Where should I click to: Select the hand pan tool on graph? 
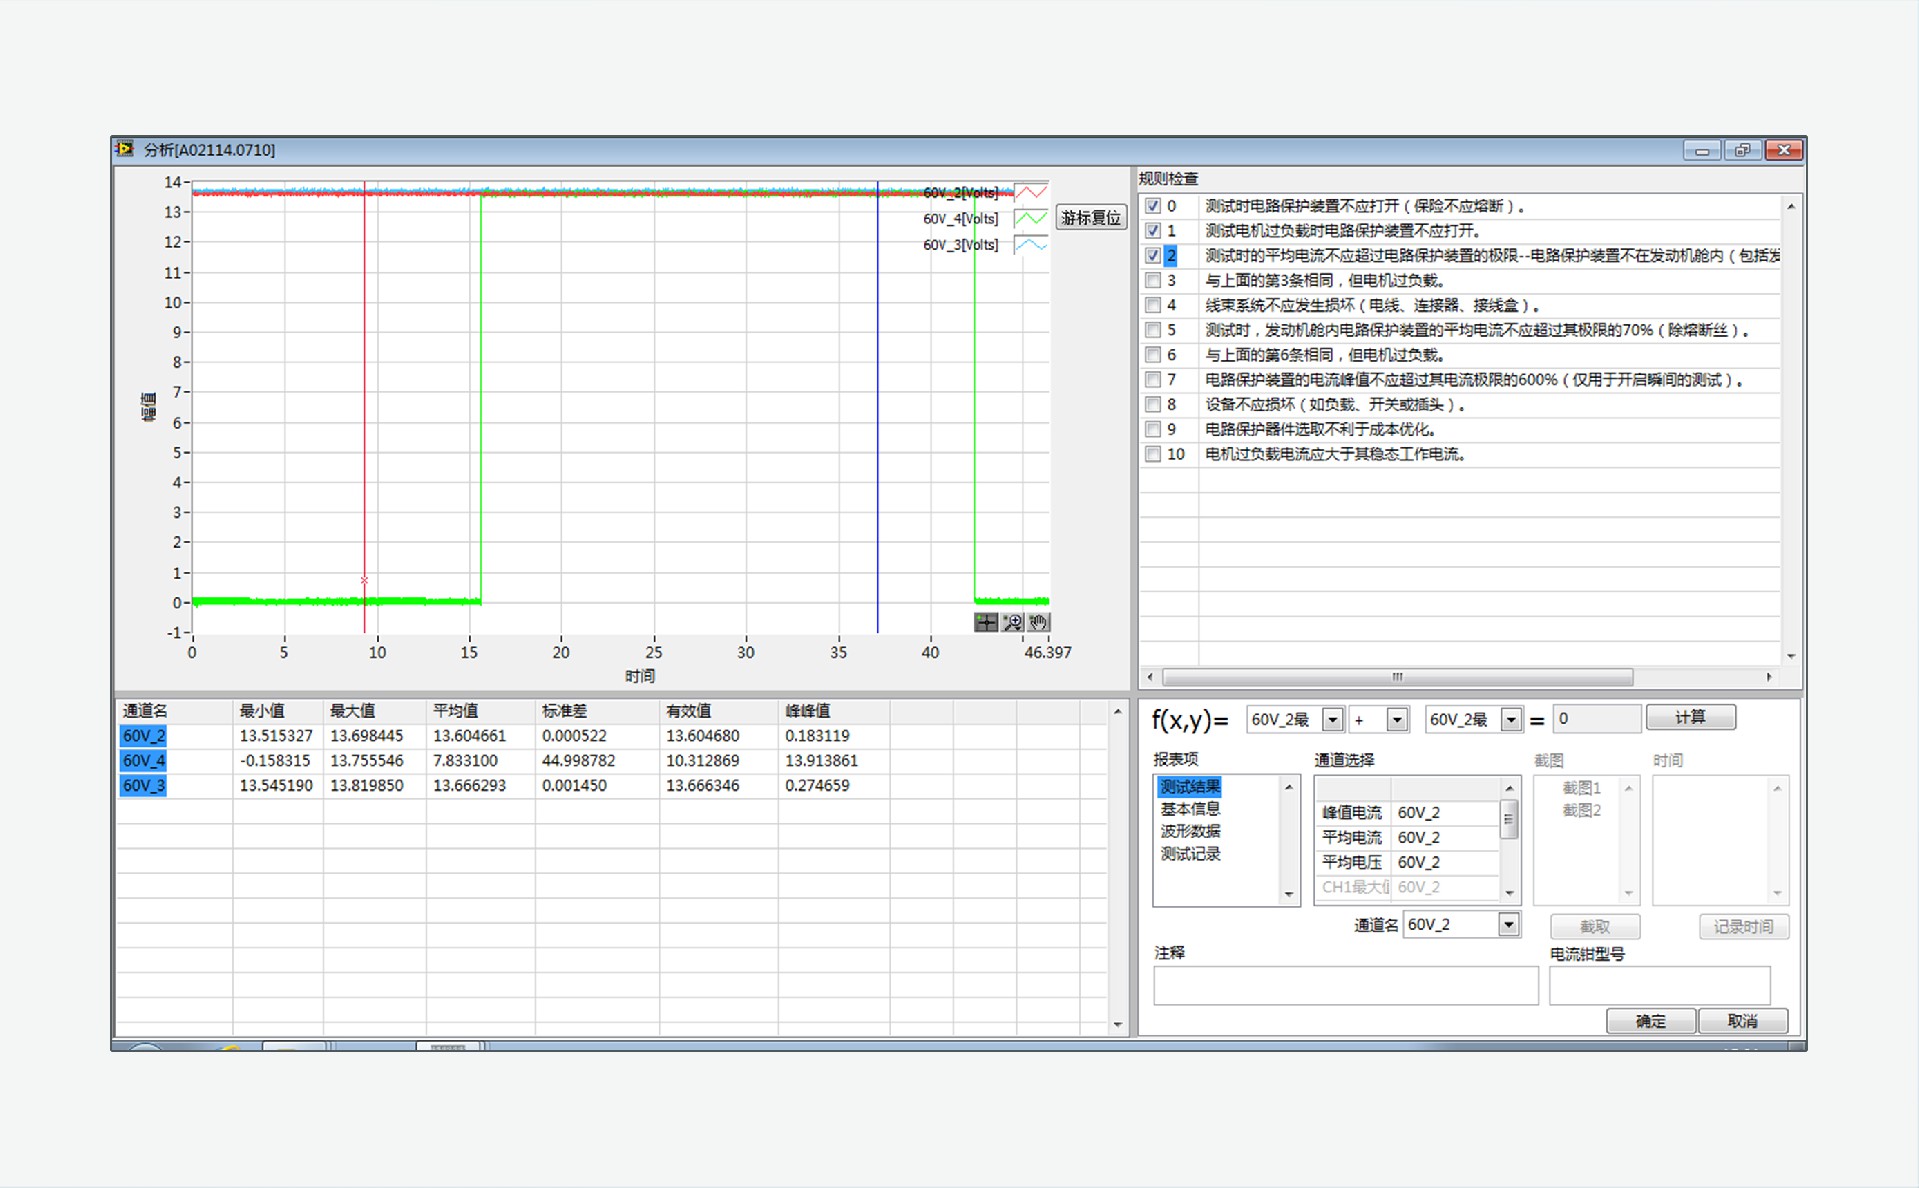[1039, 623]
